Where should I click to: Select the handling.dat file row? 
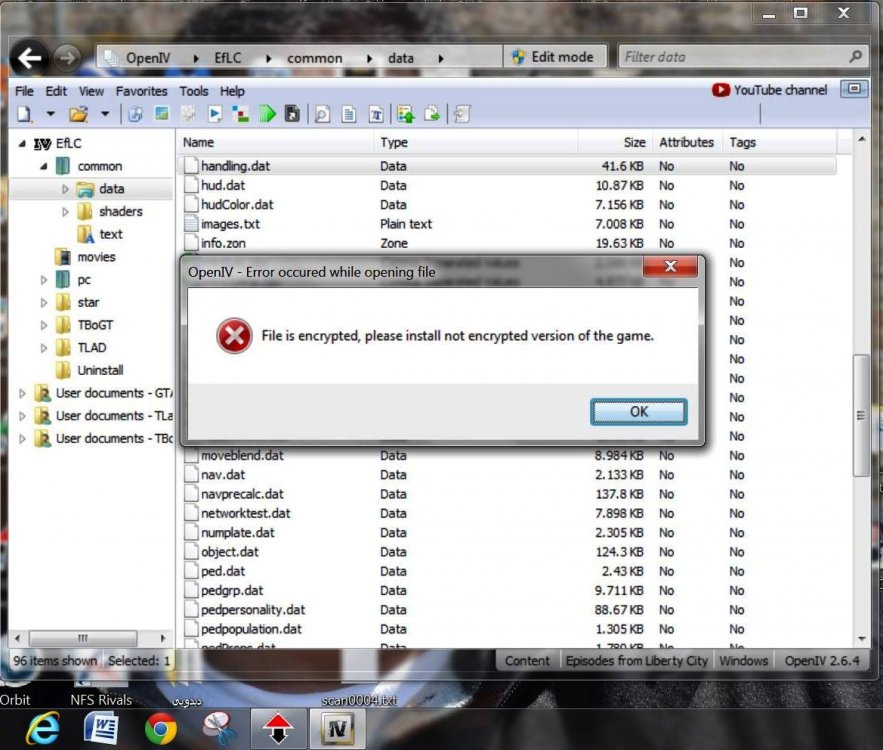pyautogui.click(x=507, y=166)
